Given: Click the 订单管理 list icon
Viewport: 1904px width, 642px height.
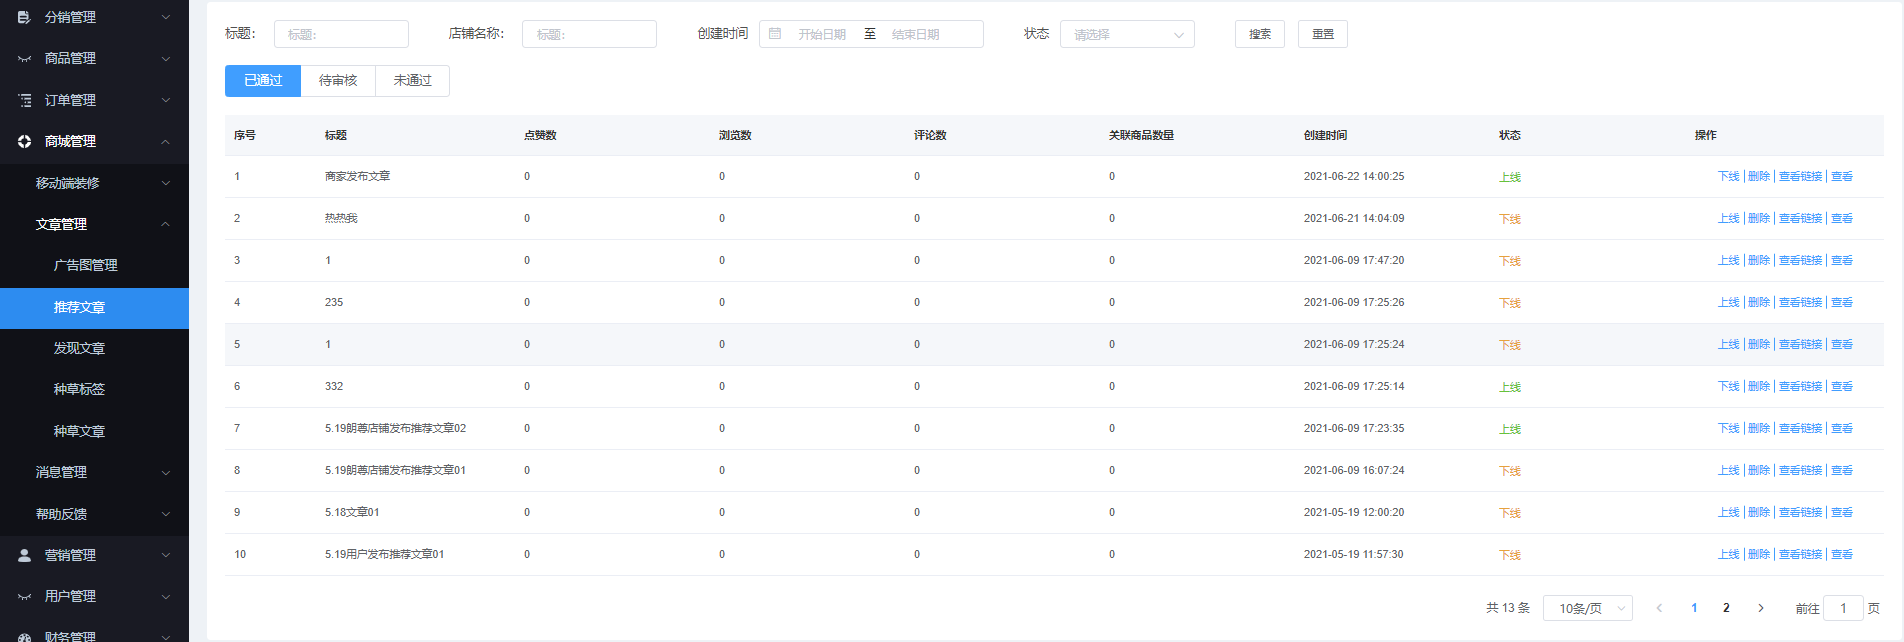Looking at the screenshot, I should [x=24, y=100].
